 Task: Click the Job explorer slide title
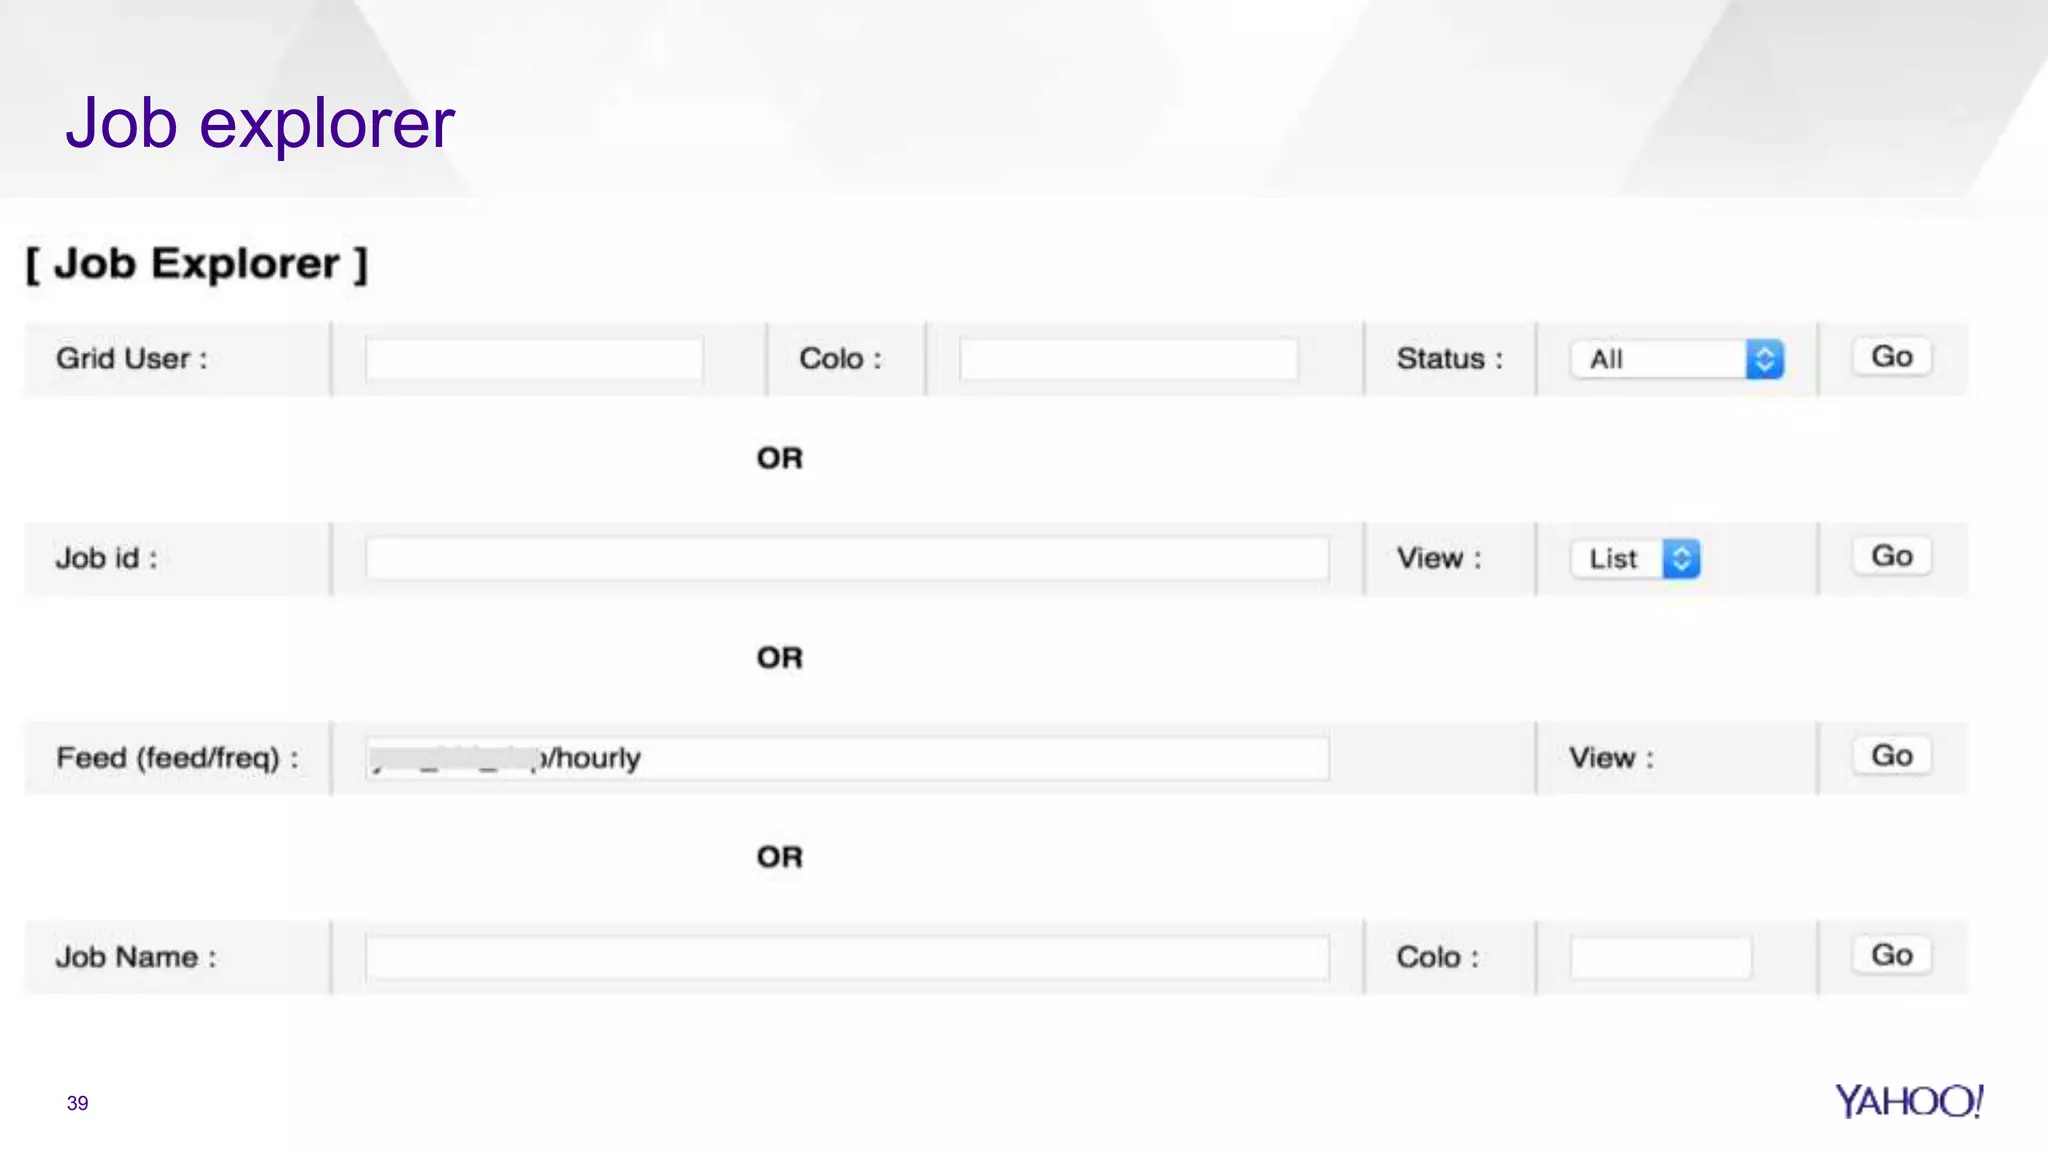coord(260,123)
